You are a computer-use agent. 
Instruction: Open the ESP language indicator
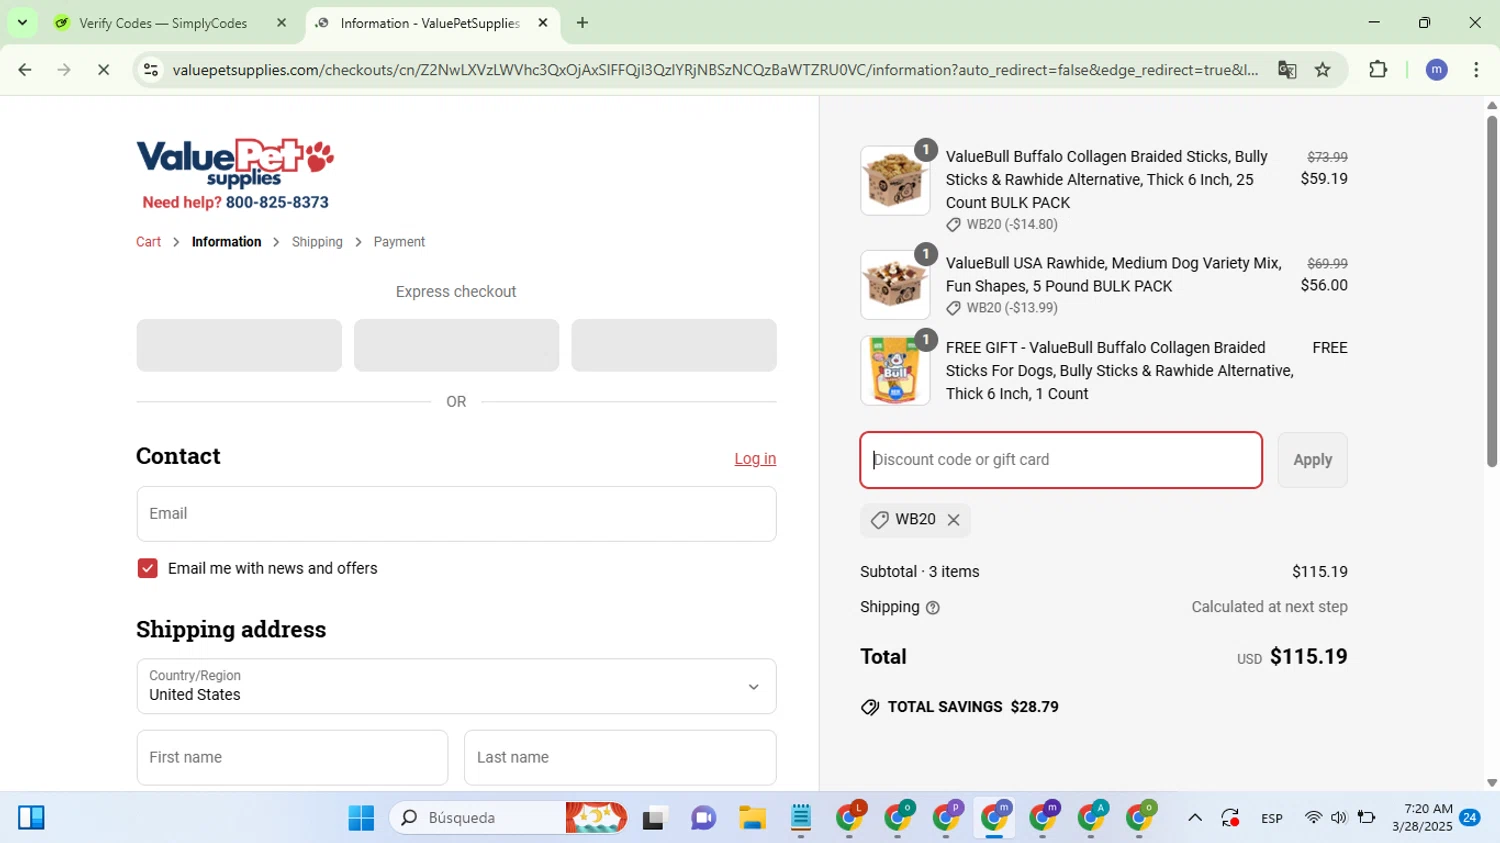1272,818
